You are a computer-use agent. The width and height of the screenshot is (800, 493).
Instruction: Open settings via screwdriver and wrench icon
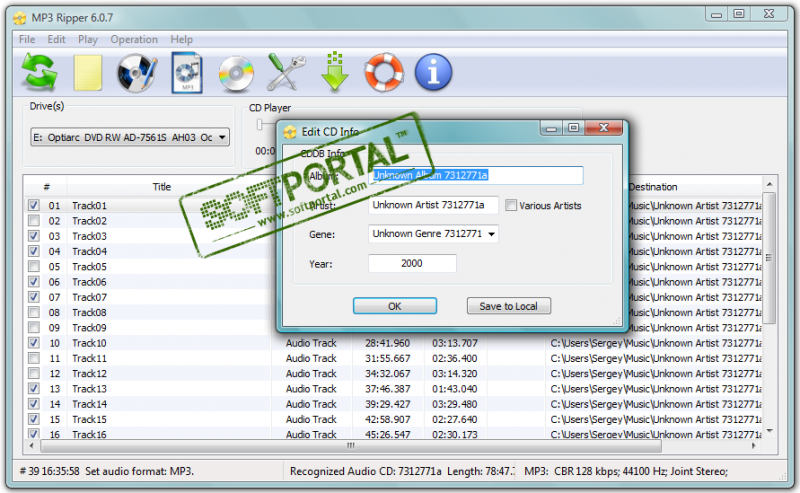286,72
